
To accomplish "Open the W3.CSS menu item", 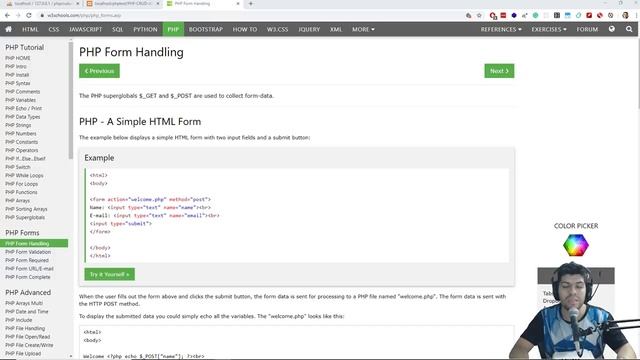I will [x=278, y=29].
